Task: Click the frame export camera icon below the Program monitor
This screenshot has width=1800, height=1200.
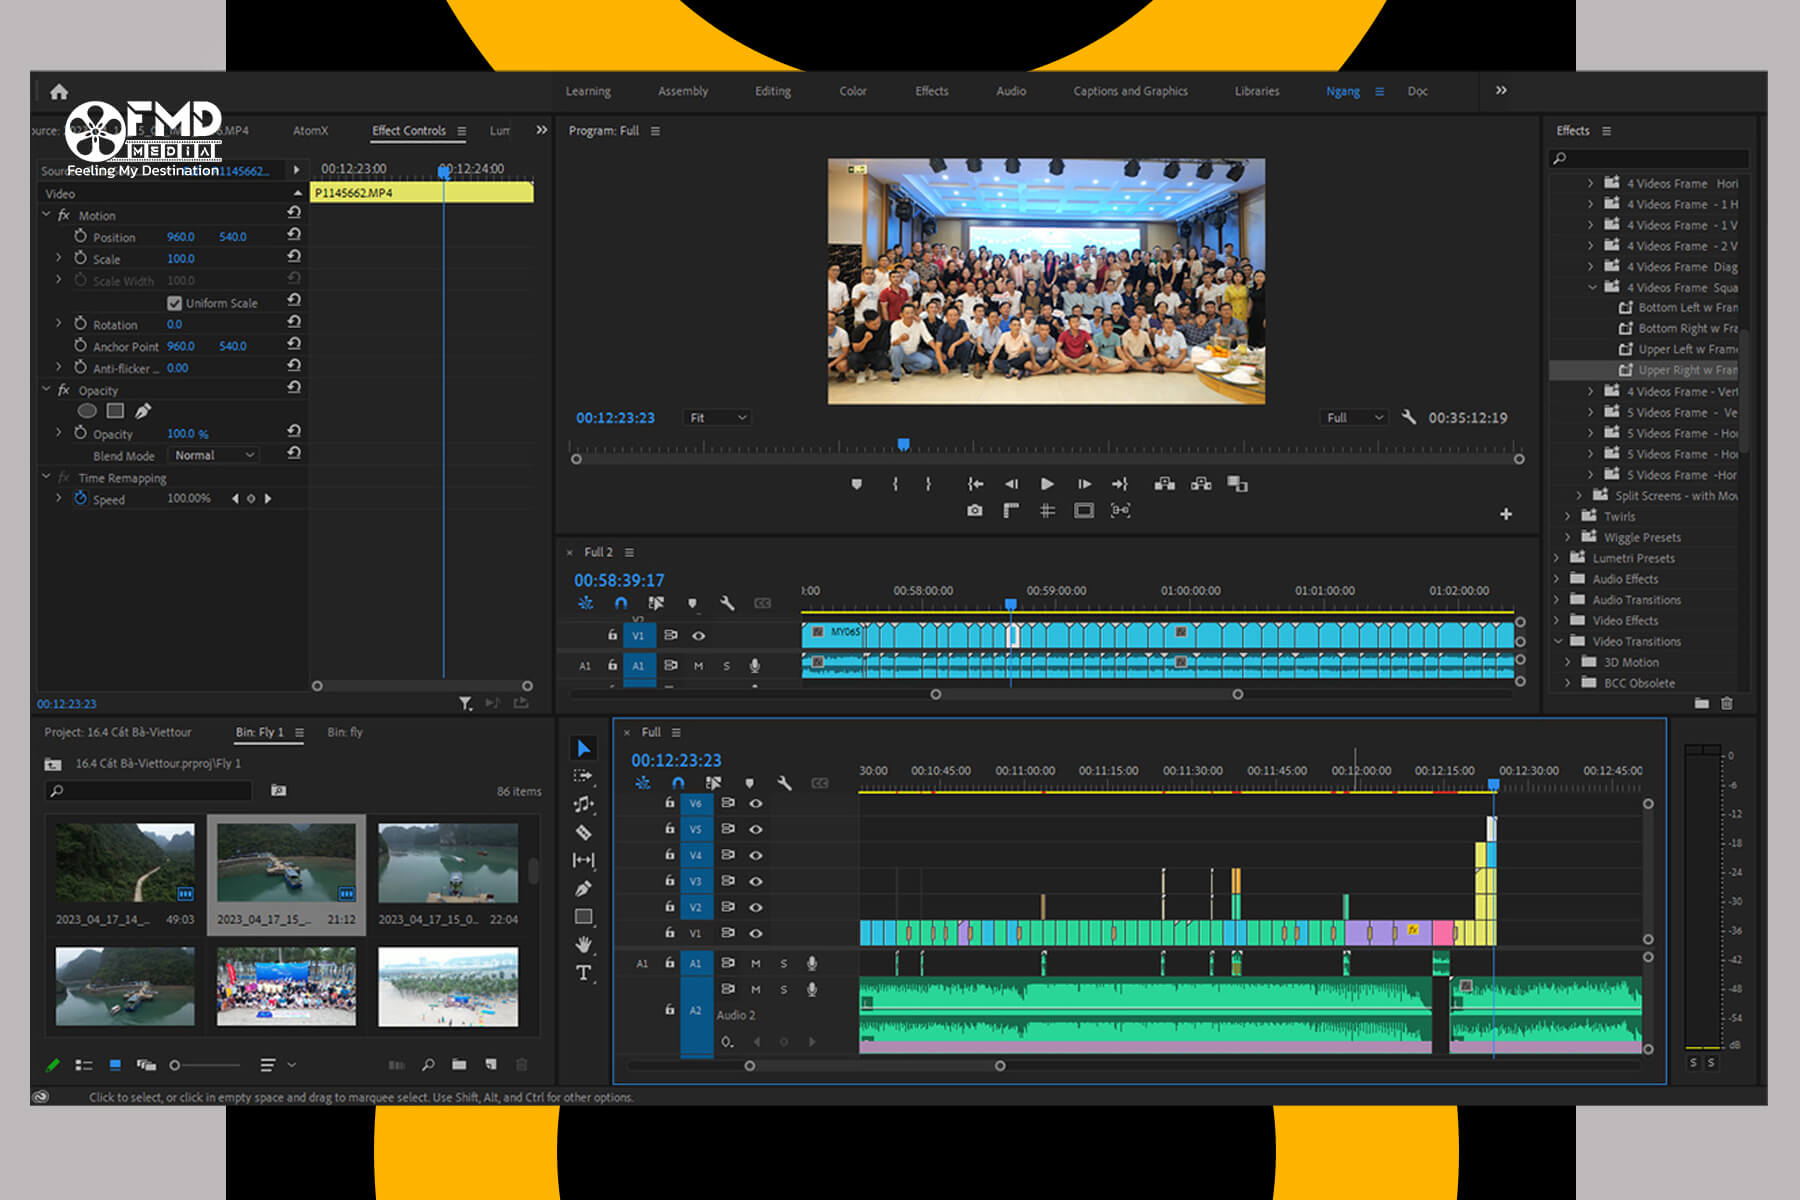Action: tap(975, 510)
